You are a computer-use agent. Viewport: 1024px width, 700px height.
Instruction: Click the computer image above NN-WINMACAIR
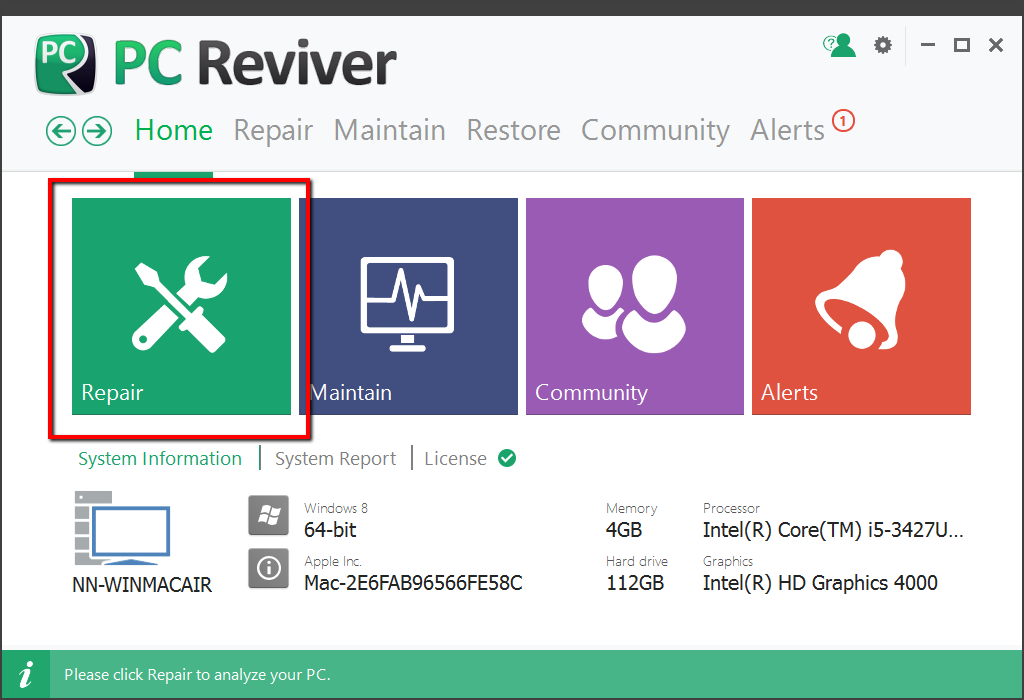pyautogui.click(x=122, y=529)
